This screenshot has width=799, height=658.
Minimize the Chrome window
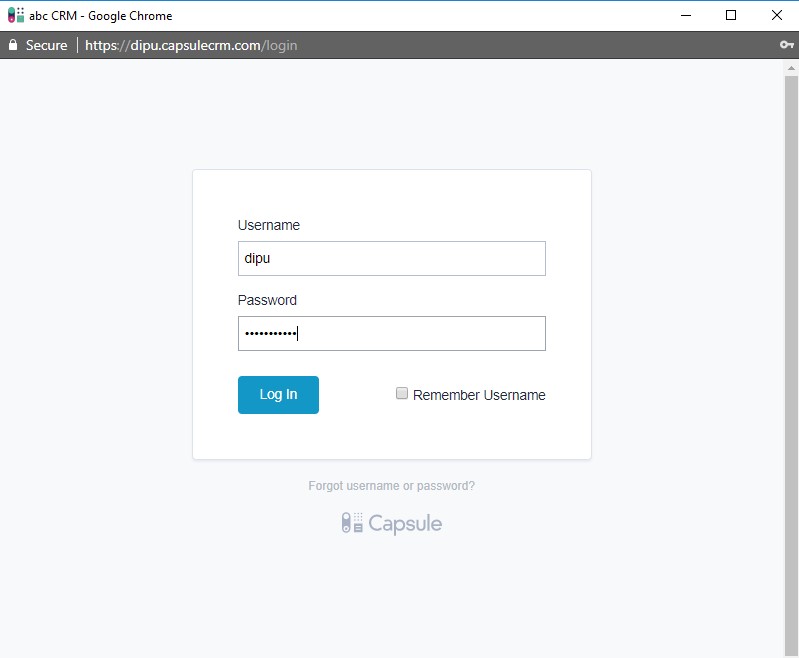(x=686, y=15)
